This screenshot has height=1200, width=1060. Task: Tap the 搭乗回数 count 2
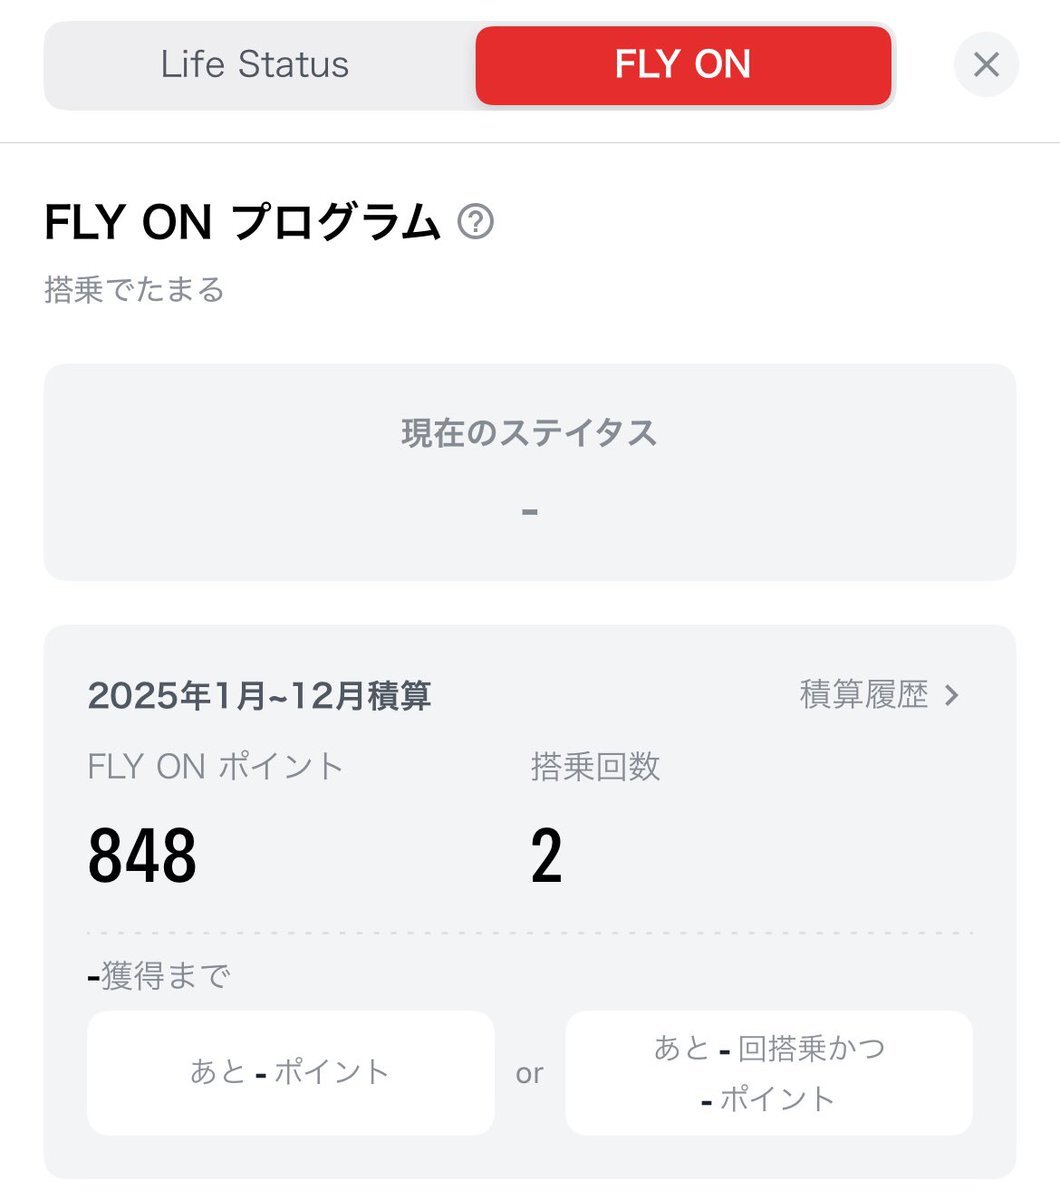[547, 856]
